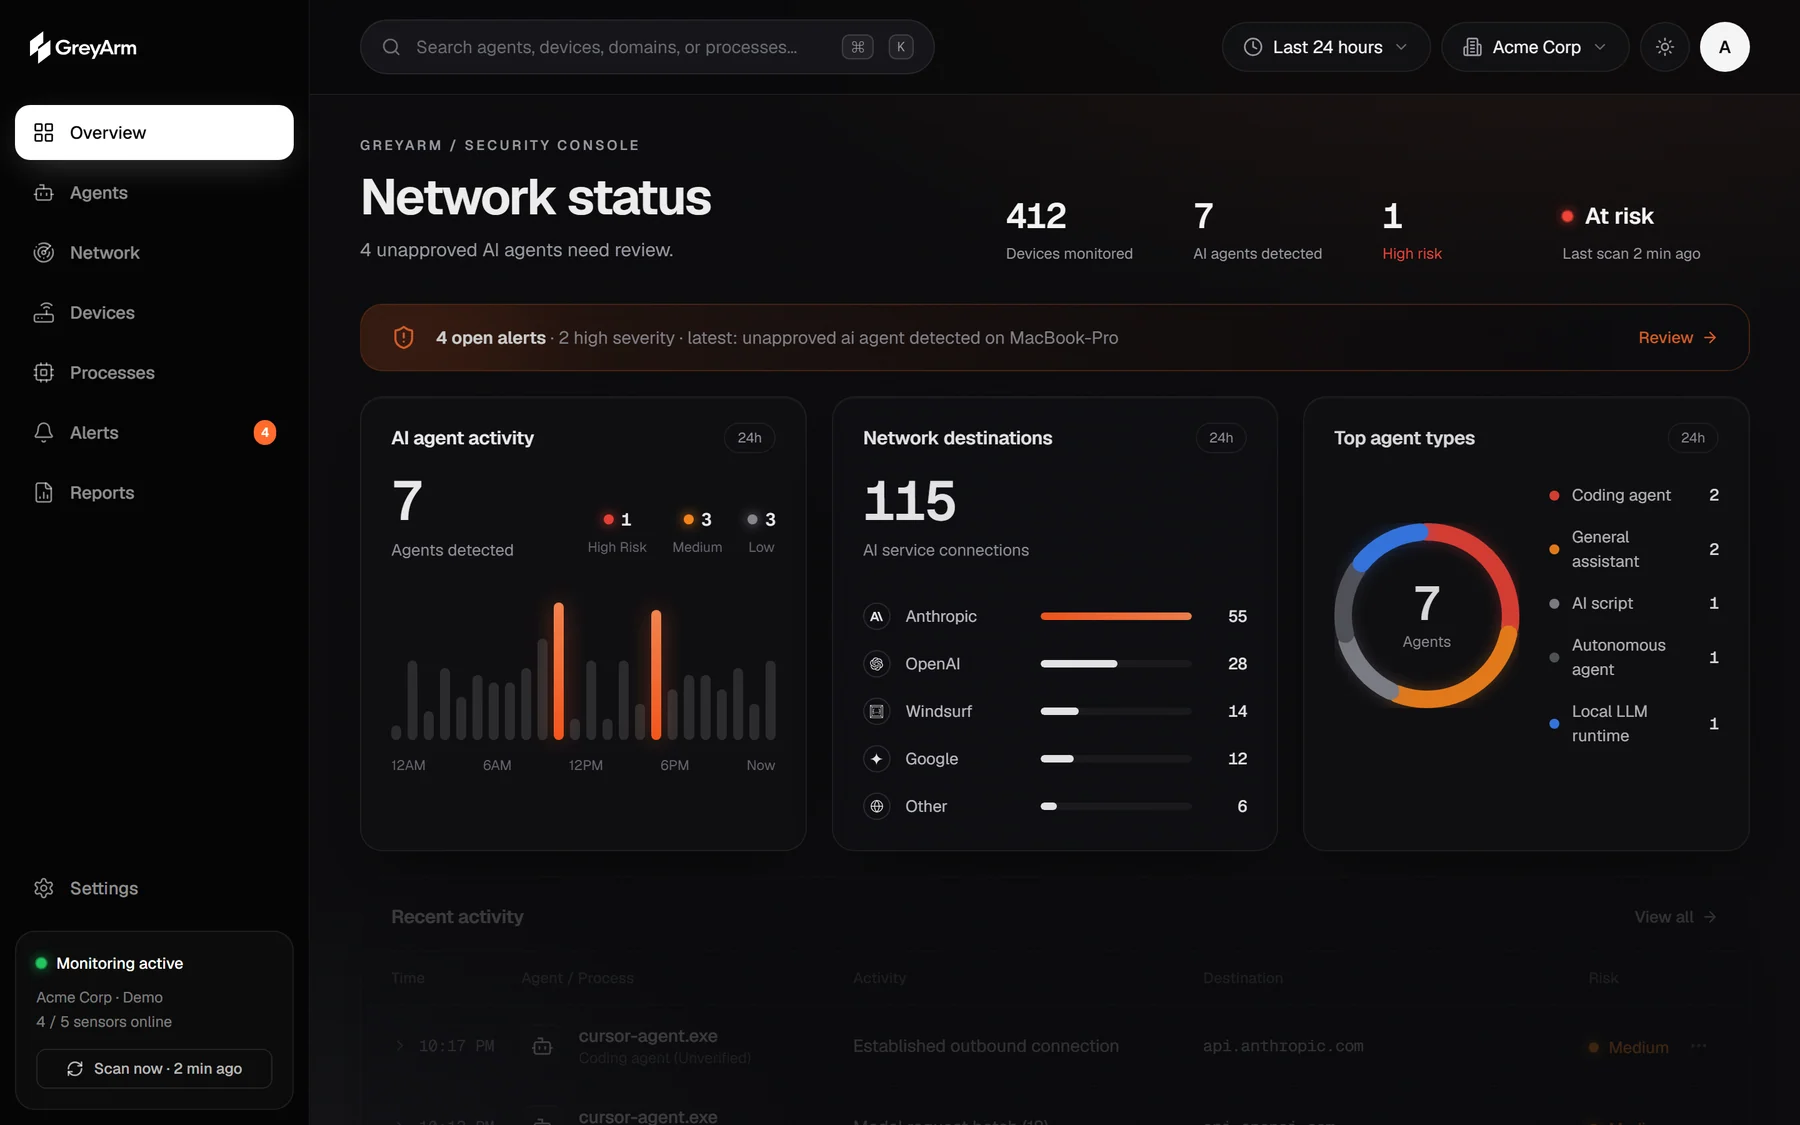Open the Overview page

(x=154, y=132)
